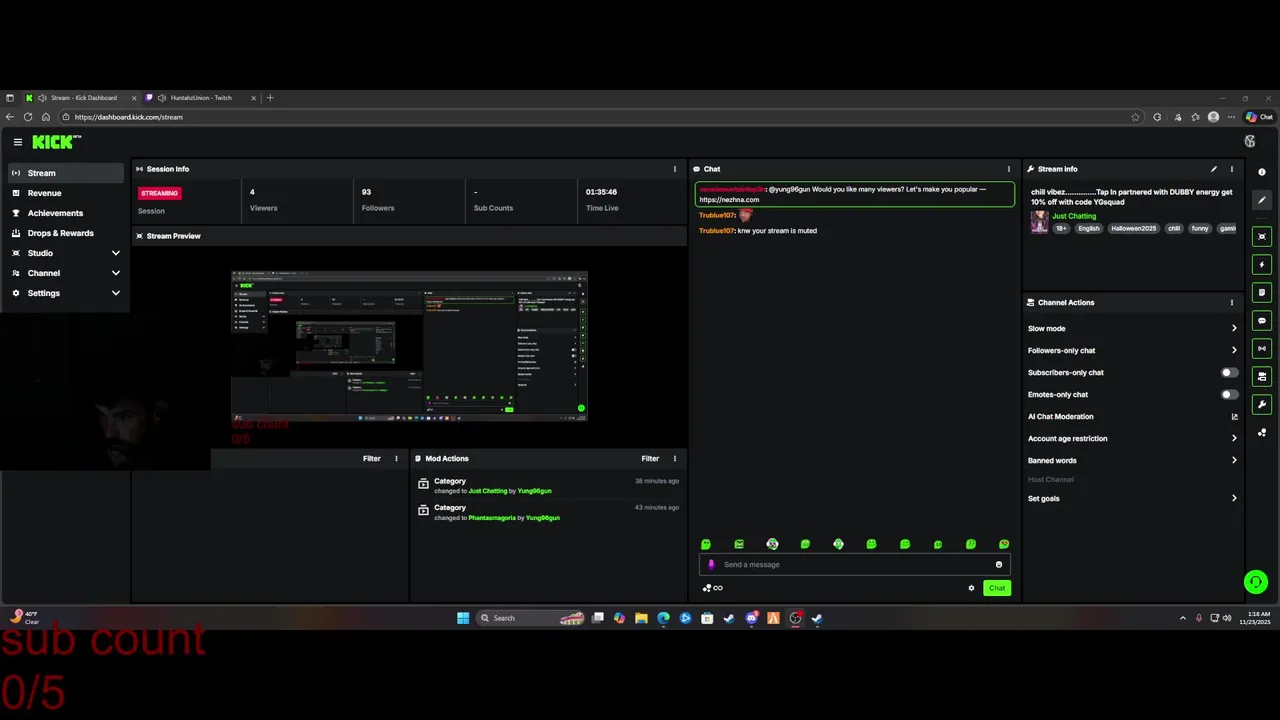Click the lightning bolt icon in right sidebar
Screen dimensions: 1280x720
pyautogui.click(x=1262, y=265)
